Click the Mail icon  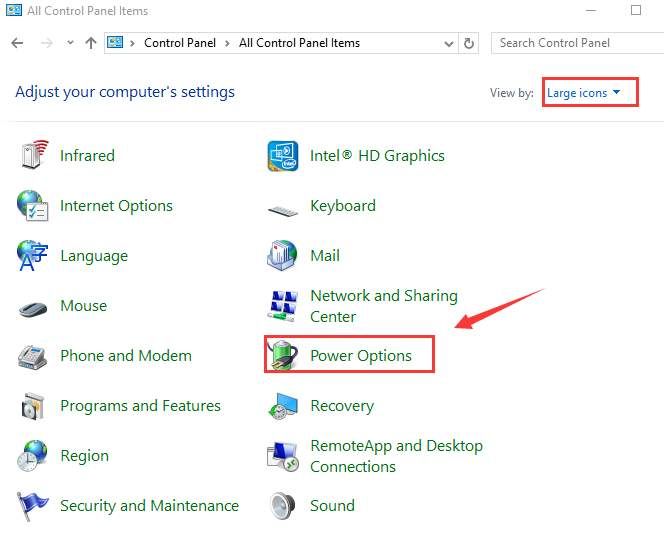(x=283, y=256)
